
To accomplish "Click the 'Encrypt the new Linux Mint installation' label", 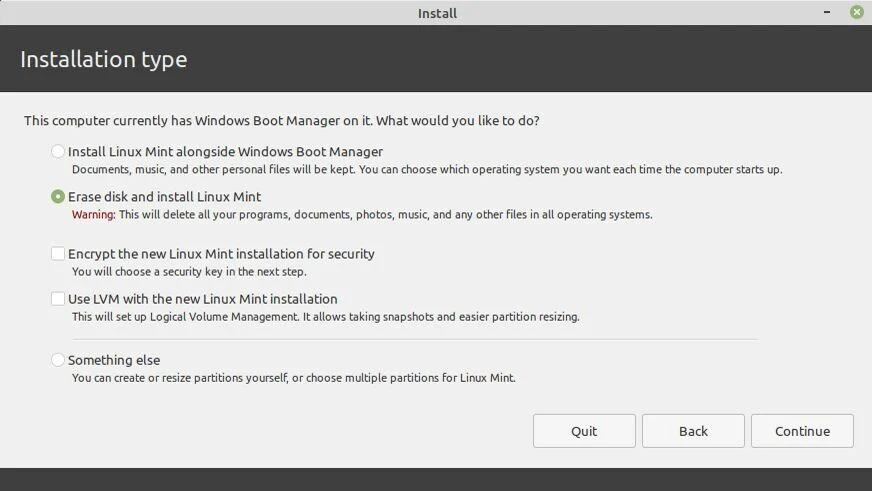I will tap(221, 254).
